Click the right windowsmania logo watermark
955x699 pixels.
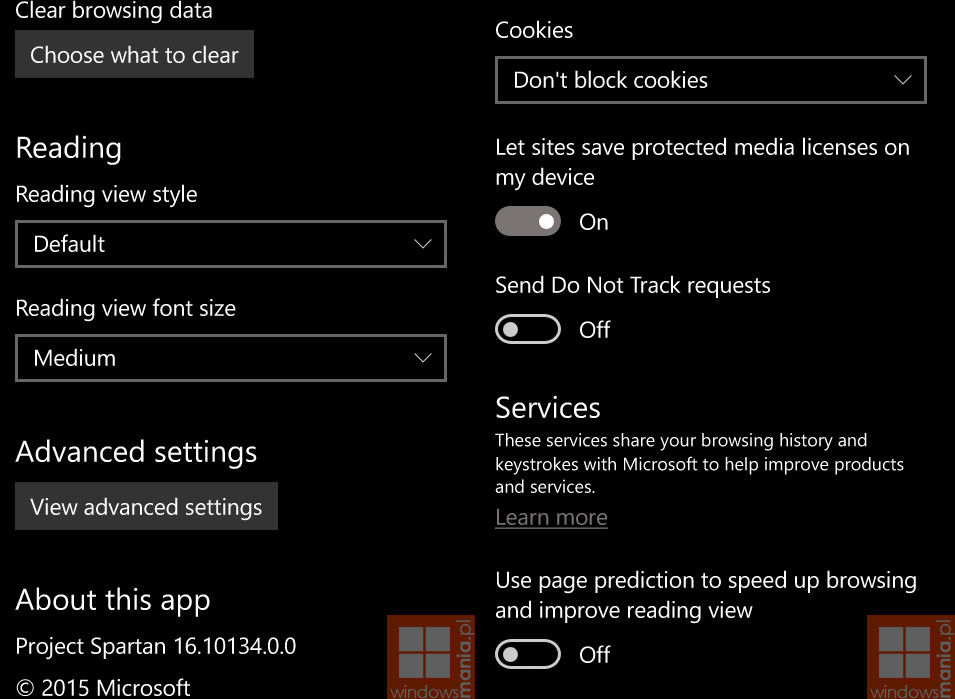[x=911, y=658]
